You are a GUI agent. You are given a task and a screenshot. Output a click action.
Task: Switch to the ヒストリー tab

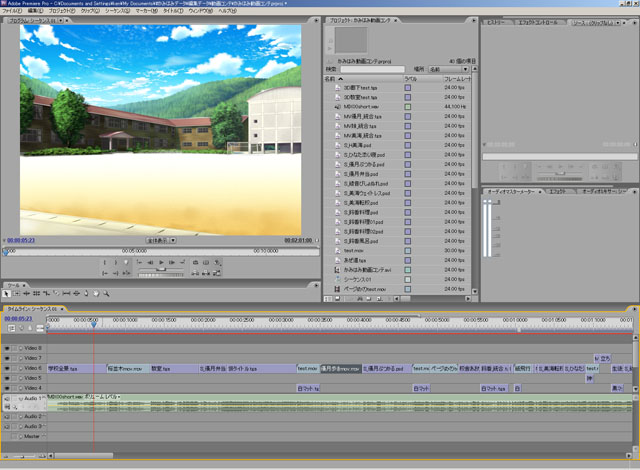click(x=495, y=22)
